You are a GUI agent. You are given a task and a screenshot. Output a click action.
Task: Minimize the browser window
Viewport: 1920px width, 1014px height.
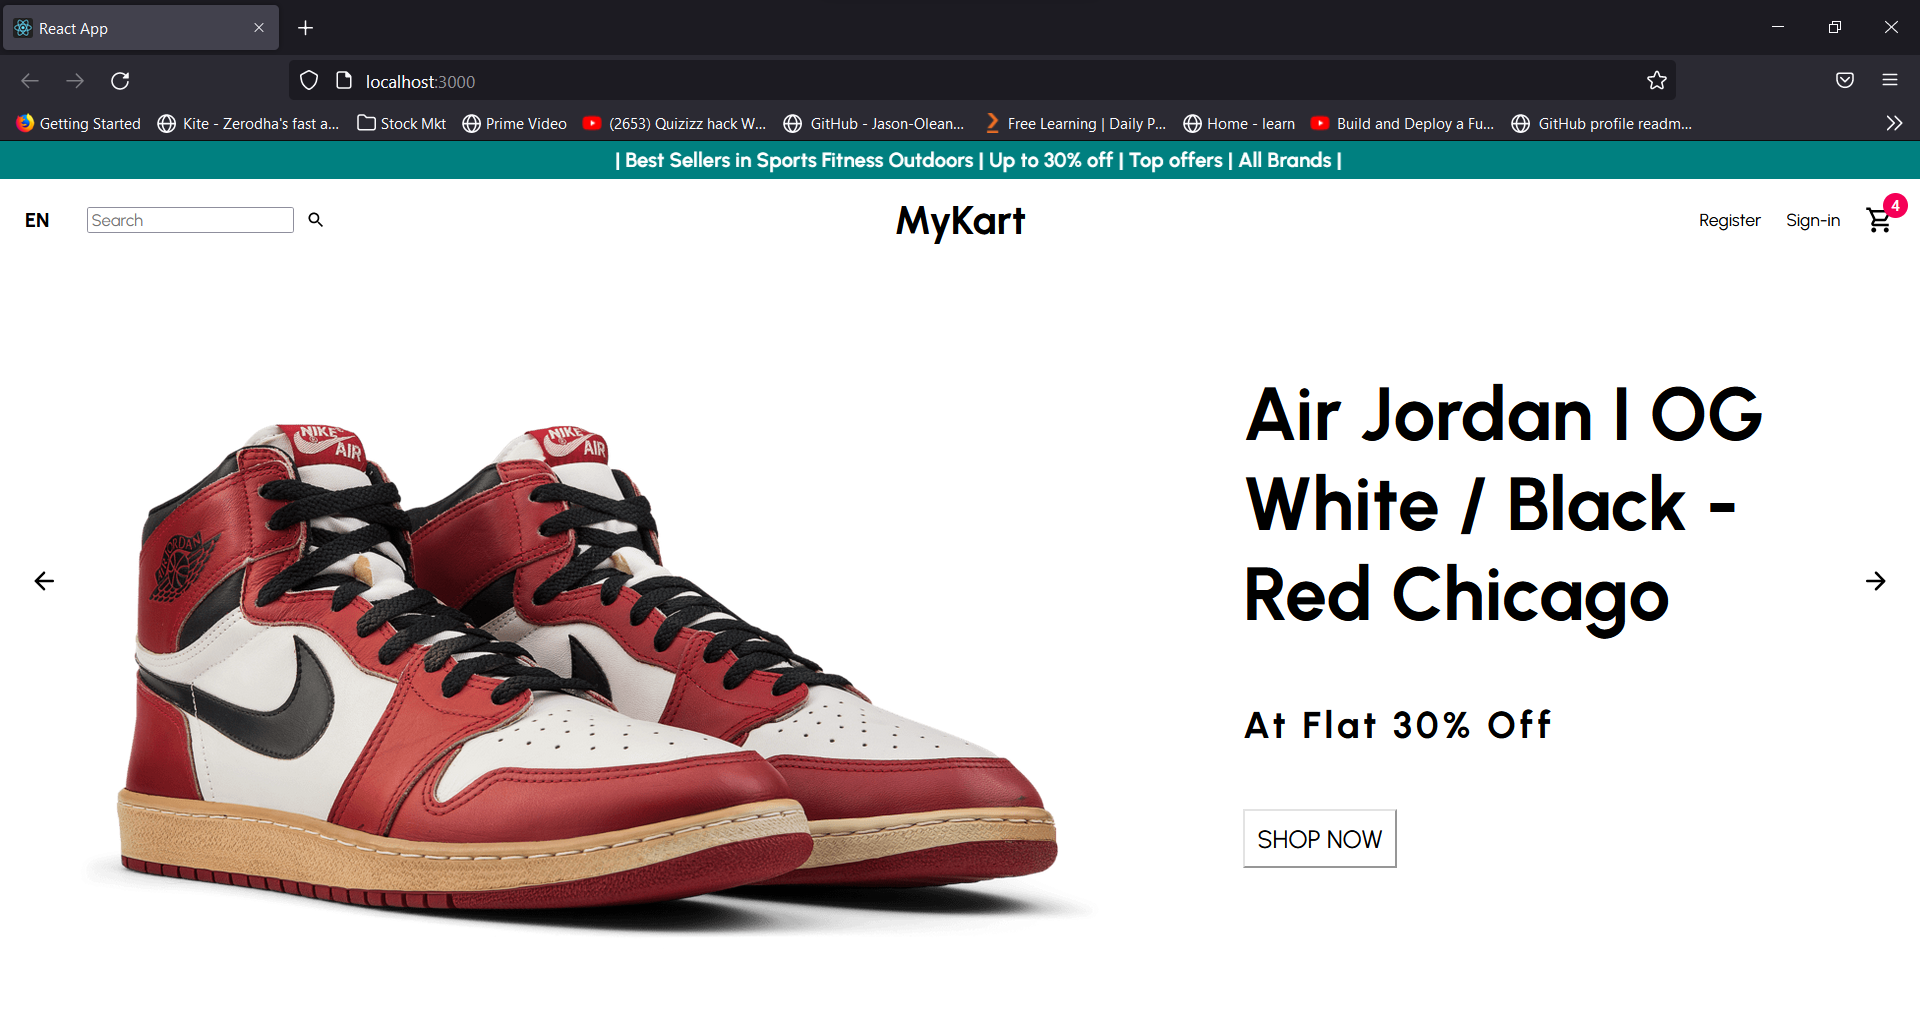(1778, 27)
